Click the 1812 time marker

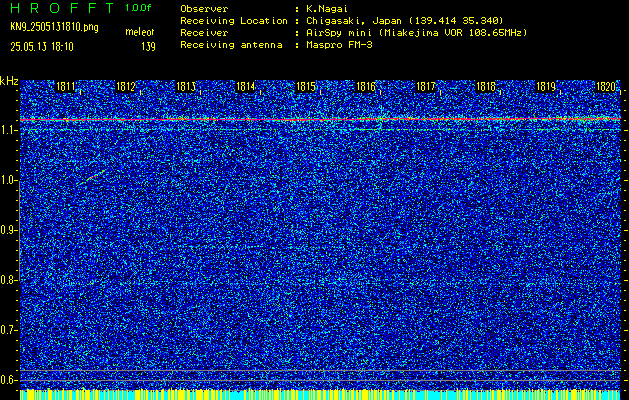pyautogui.click(x=125, y=87)
